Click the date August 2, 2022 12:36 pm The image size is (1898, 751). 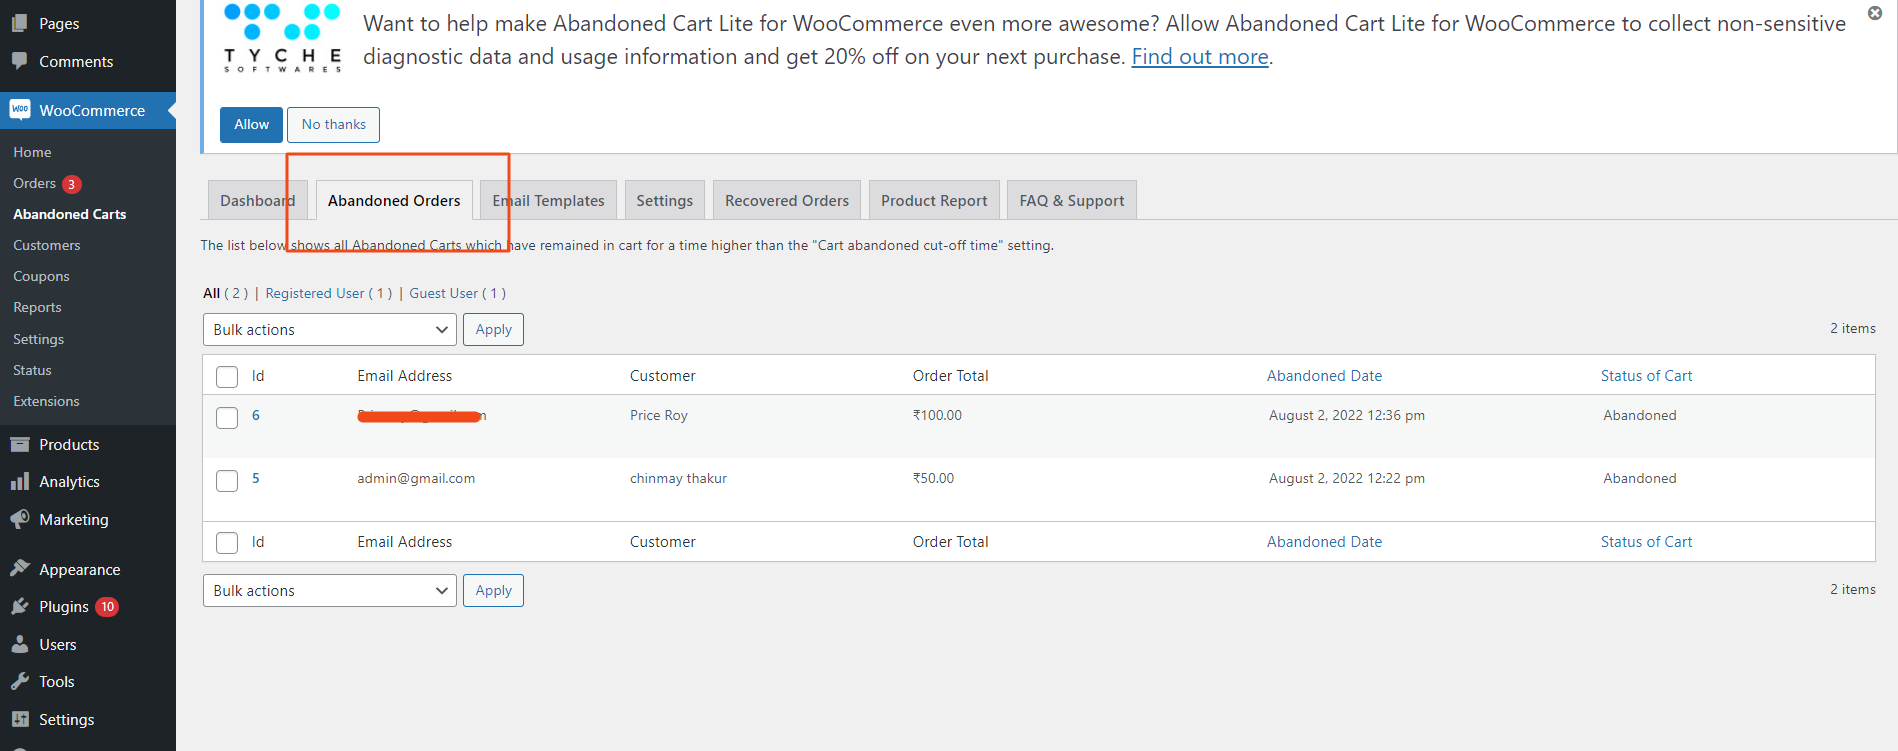[x=1347, y=415]
